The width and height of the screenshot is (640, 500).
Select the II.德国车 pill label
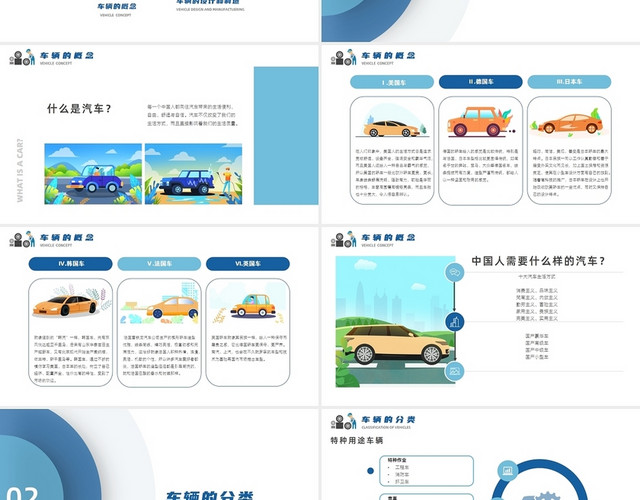[x=480, y=82]
